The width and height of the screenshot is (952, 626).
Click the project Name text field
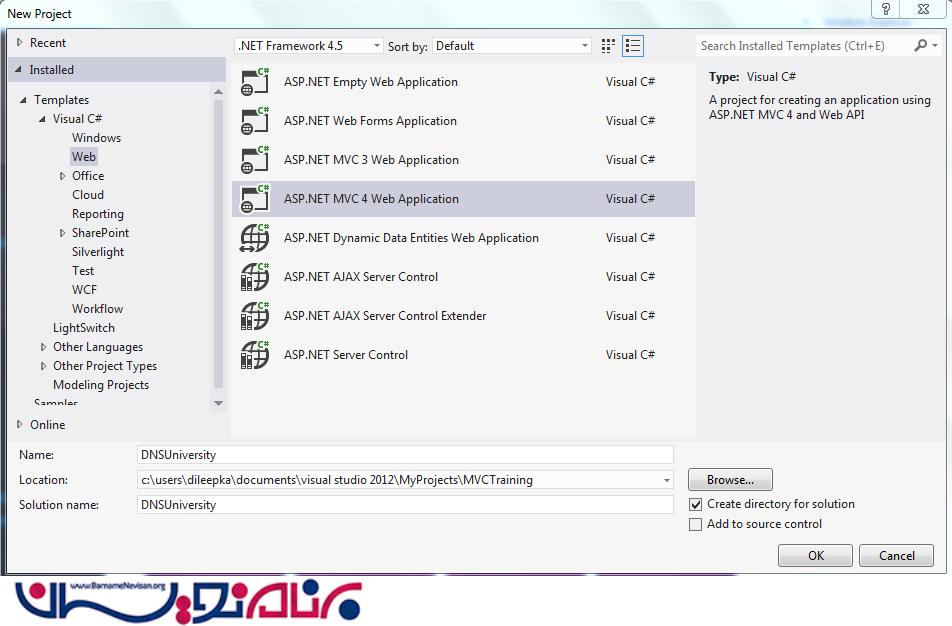tap(405, 455)
